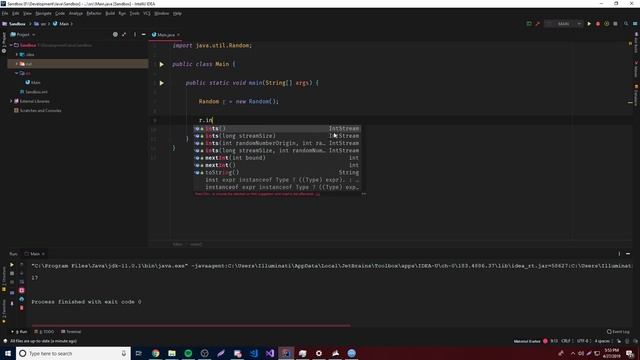
Task: Click the locate/target icon in Project panel header
Action: 115,35
